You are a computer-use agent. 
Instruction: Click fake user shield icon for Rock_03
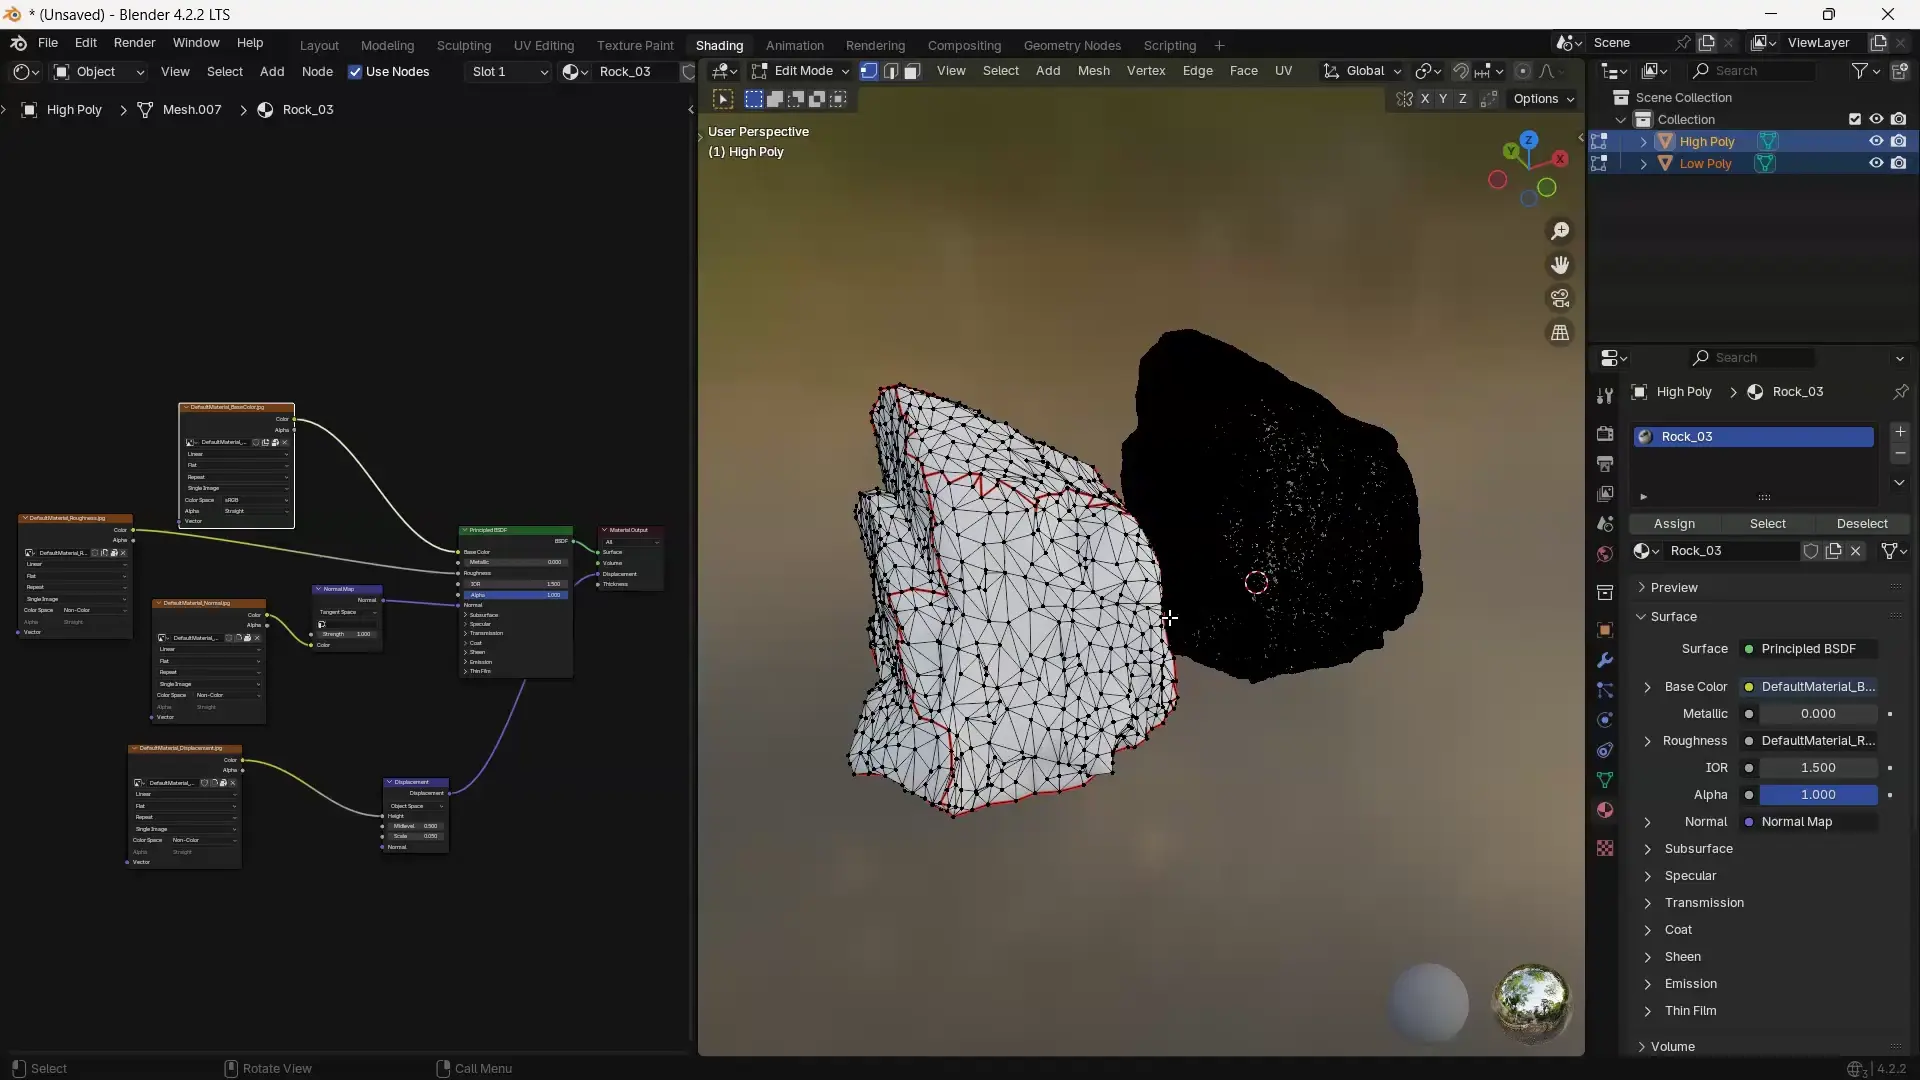[x=1811, y=551]
